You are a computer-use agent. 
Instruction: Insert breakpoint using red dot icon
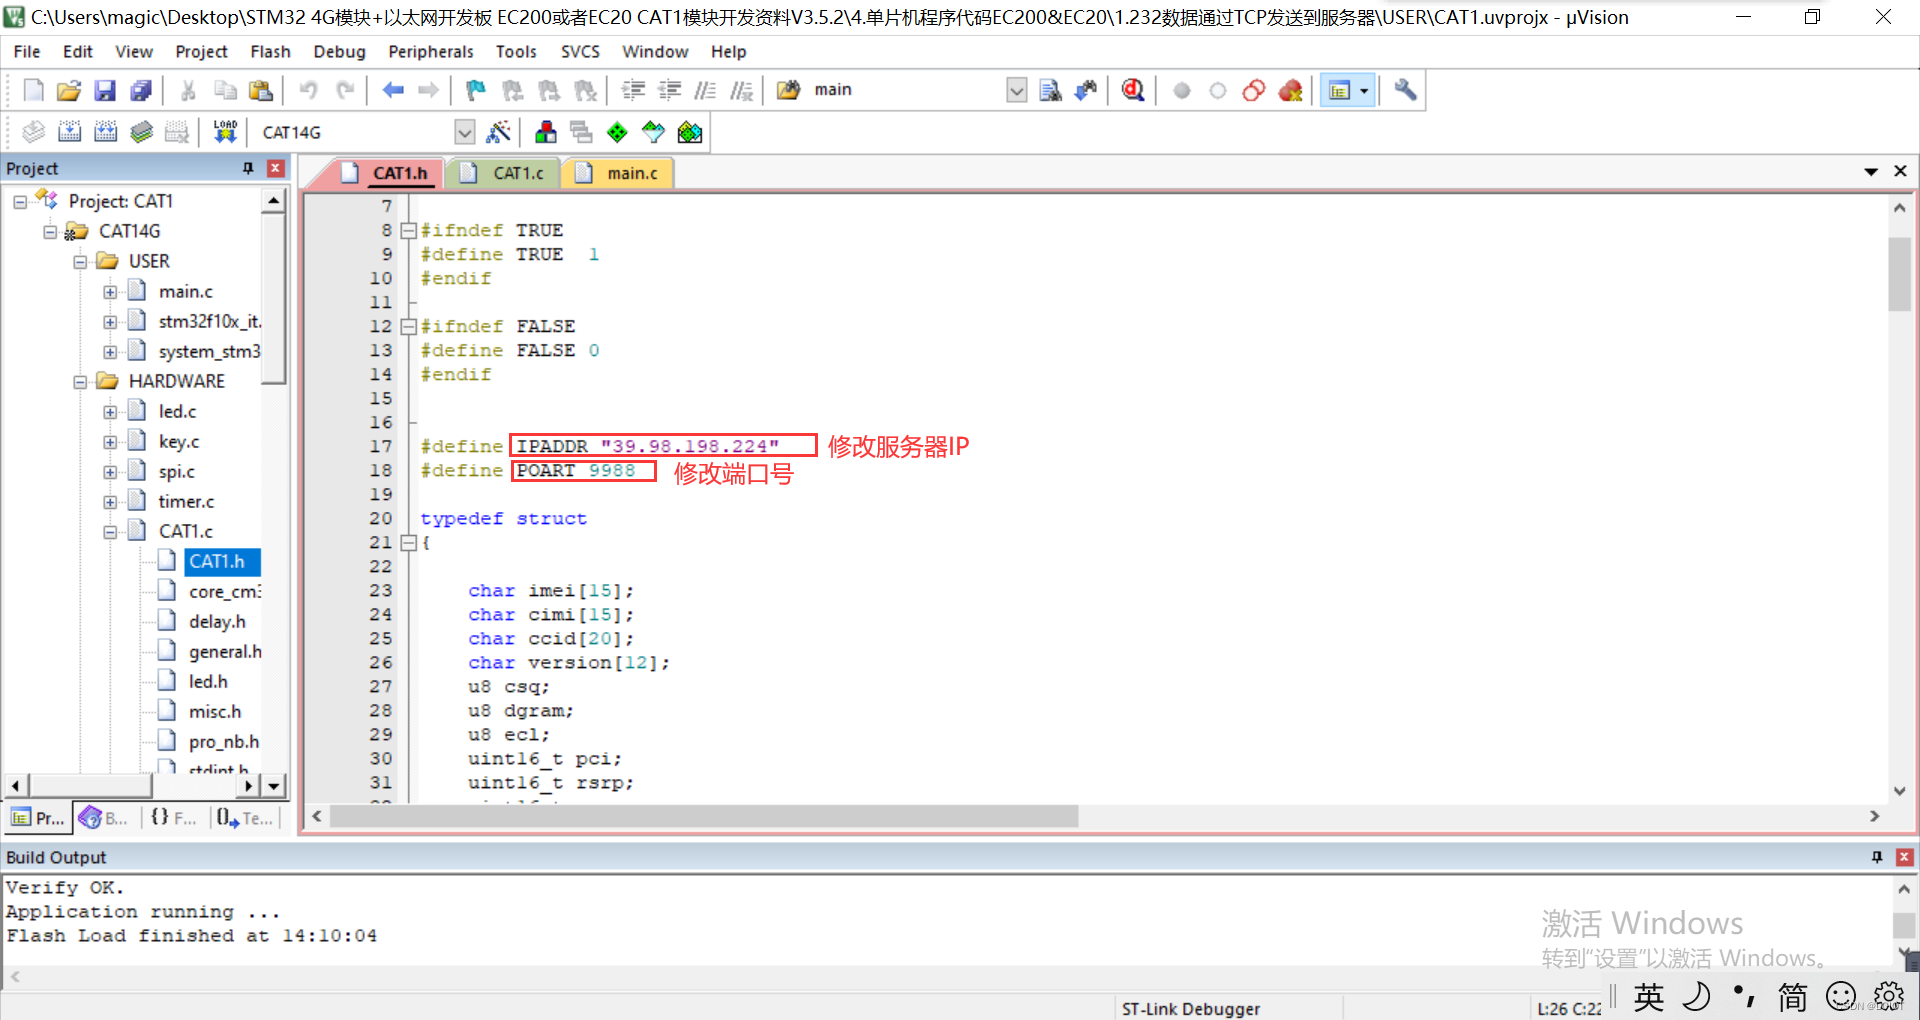pyautogui.click(x=1182, y=91)
